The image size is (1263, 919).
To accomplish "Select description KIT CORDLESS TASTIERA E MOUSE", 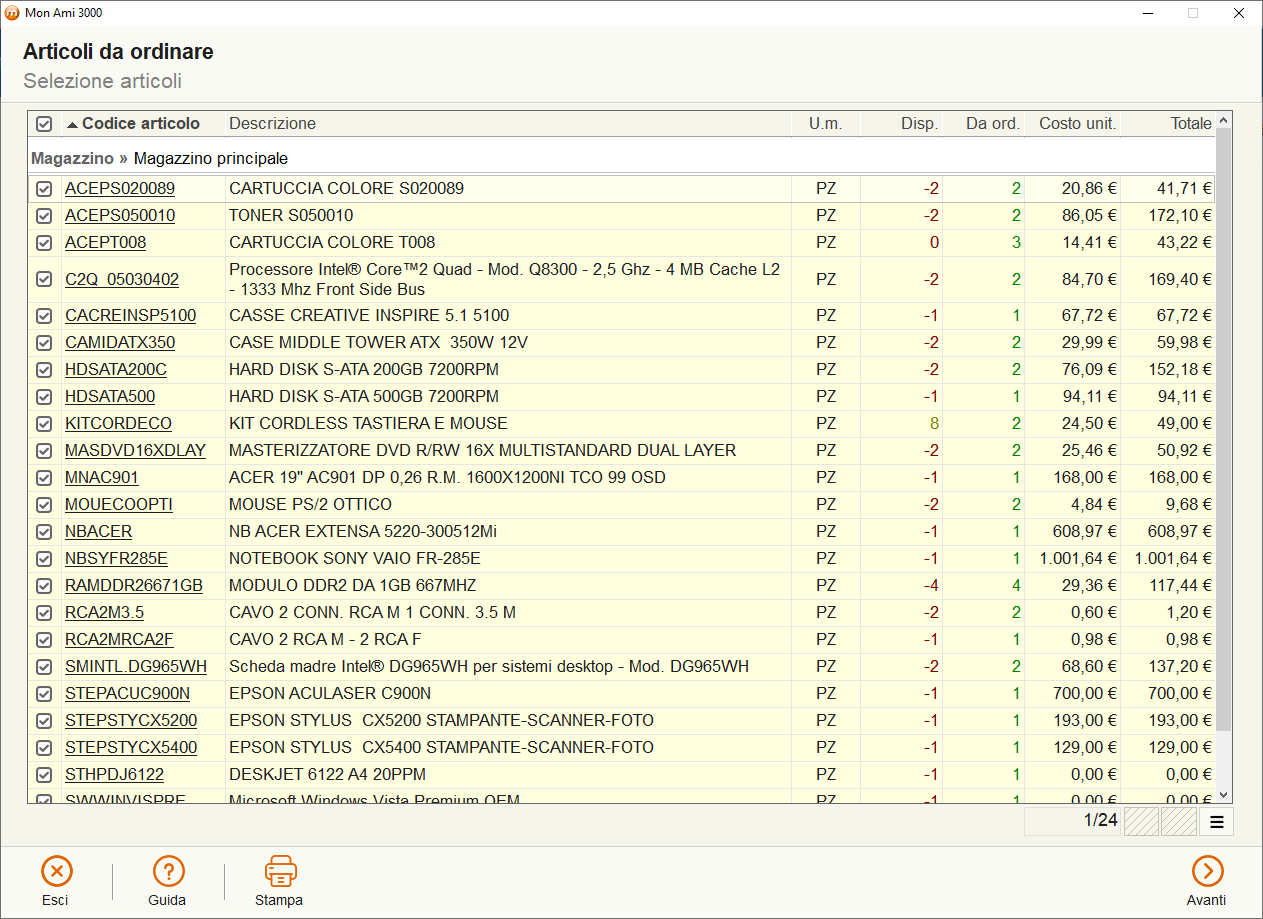I will 368,423.
